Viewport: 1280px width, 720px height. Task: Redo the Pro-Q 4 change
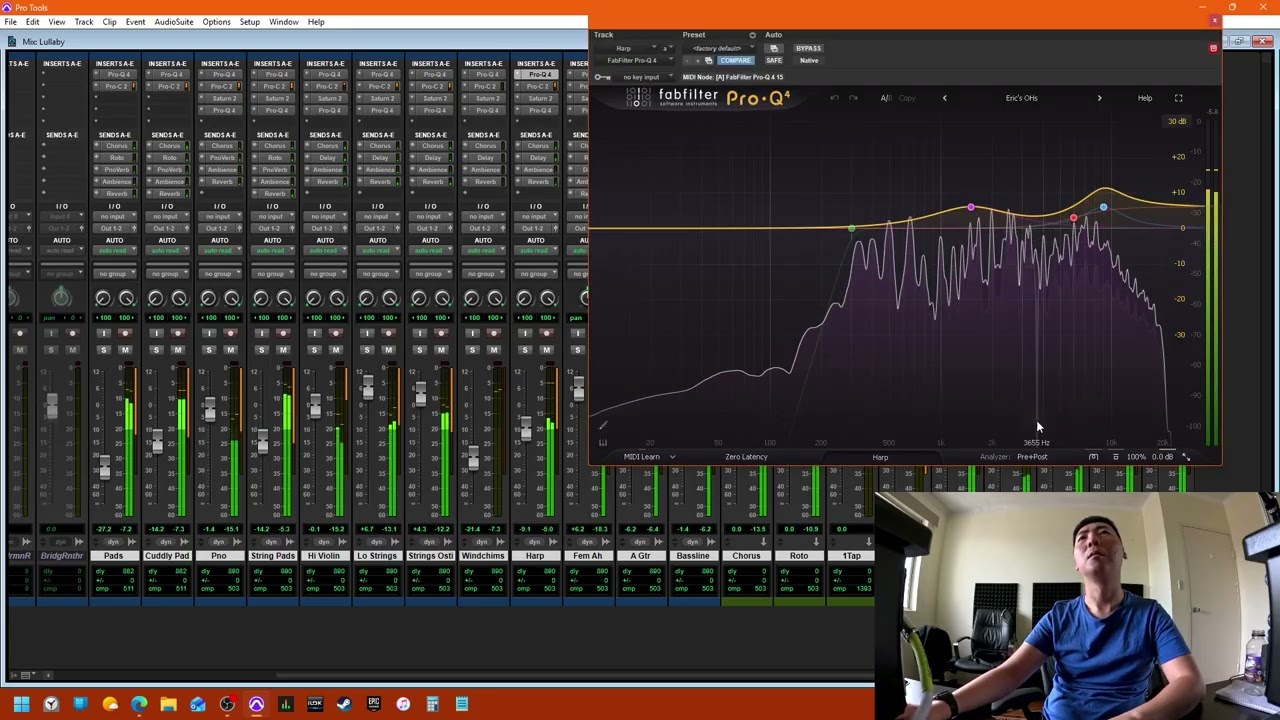click(853, 98)
